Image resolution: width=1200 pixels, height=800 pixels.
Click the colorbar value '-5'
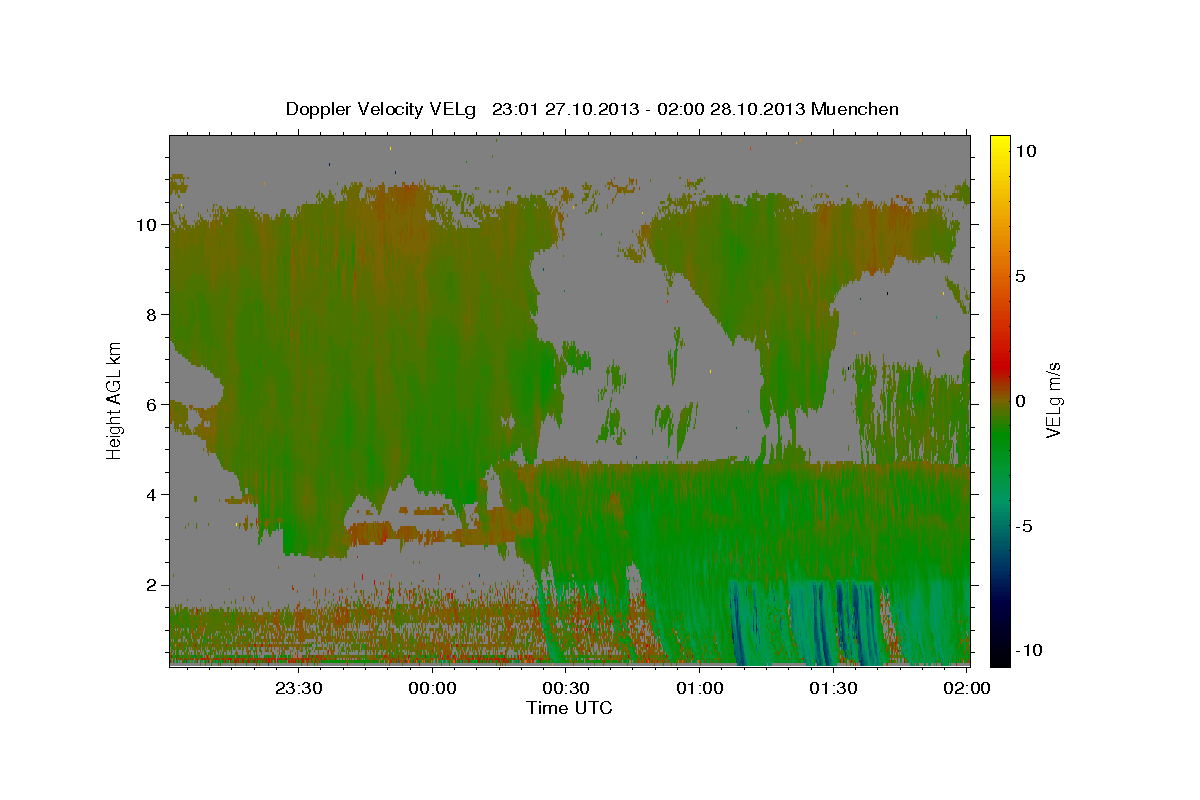[x=1023, y=526]
